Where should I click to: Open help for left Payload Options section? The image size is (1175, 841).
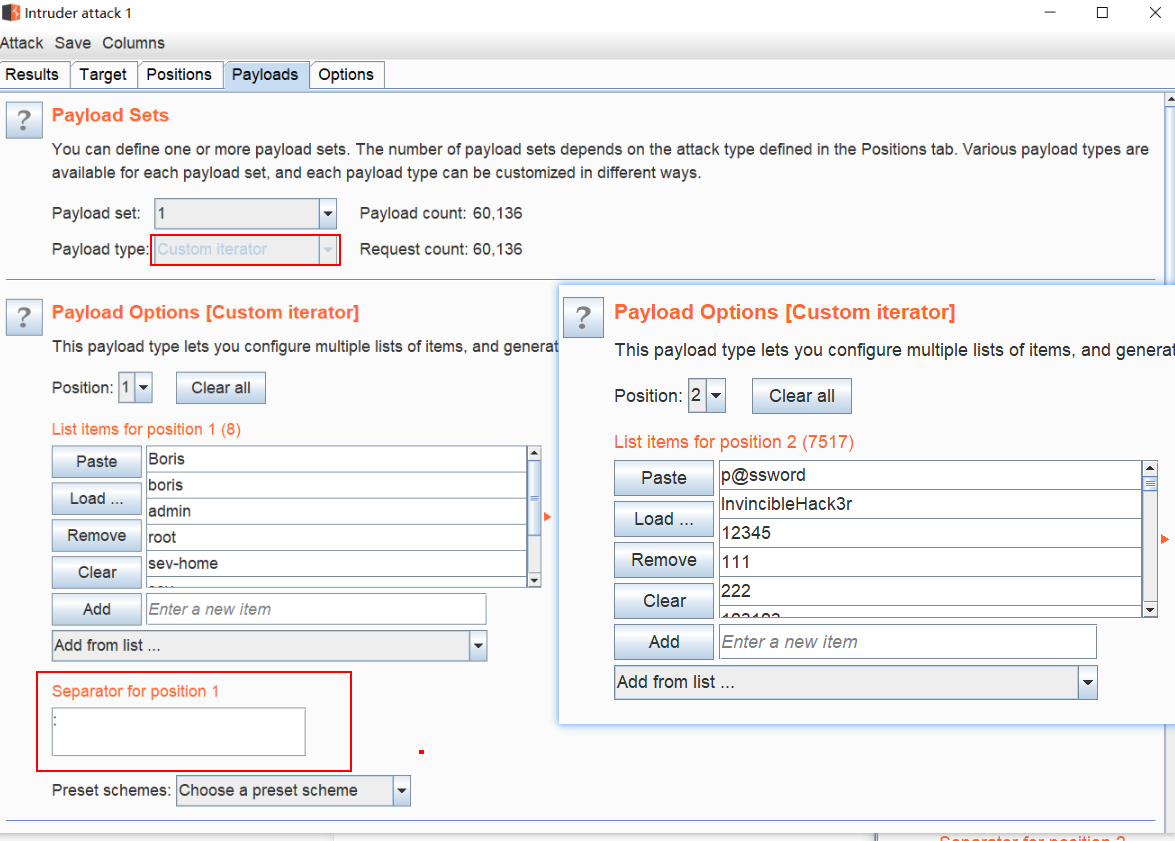tap(24, 317)
